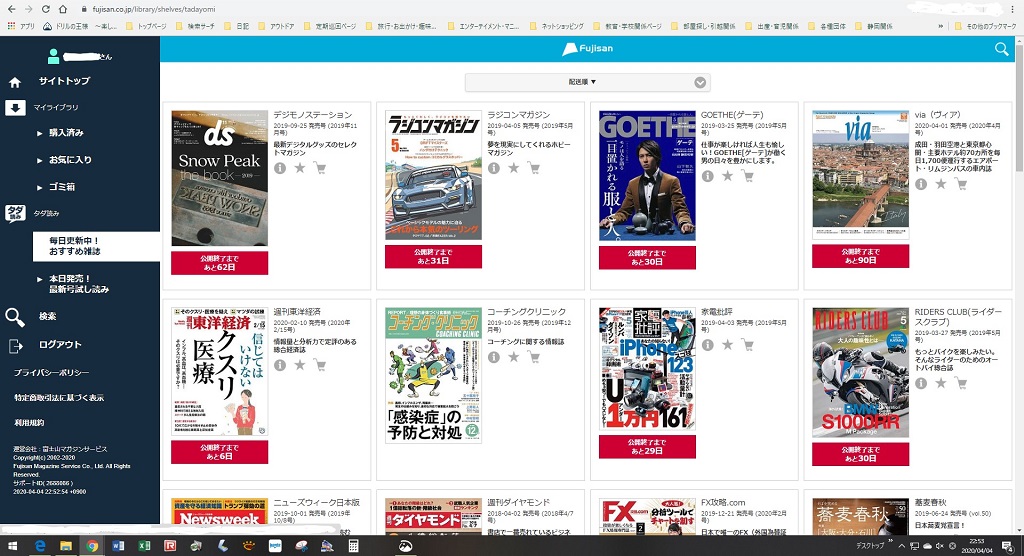This screenshot has width=1024, height=556.
Task: Open info icon for 週刊東洋経済
Action: click(x=280, y=365)
